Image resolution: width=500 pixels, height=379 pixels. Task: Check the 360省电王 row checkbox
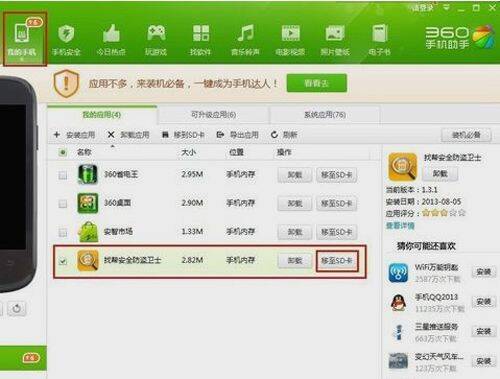click(x=62, y=175)
